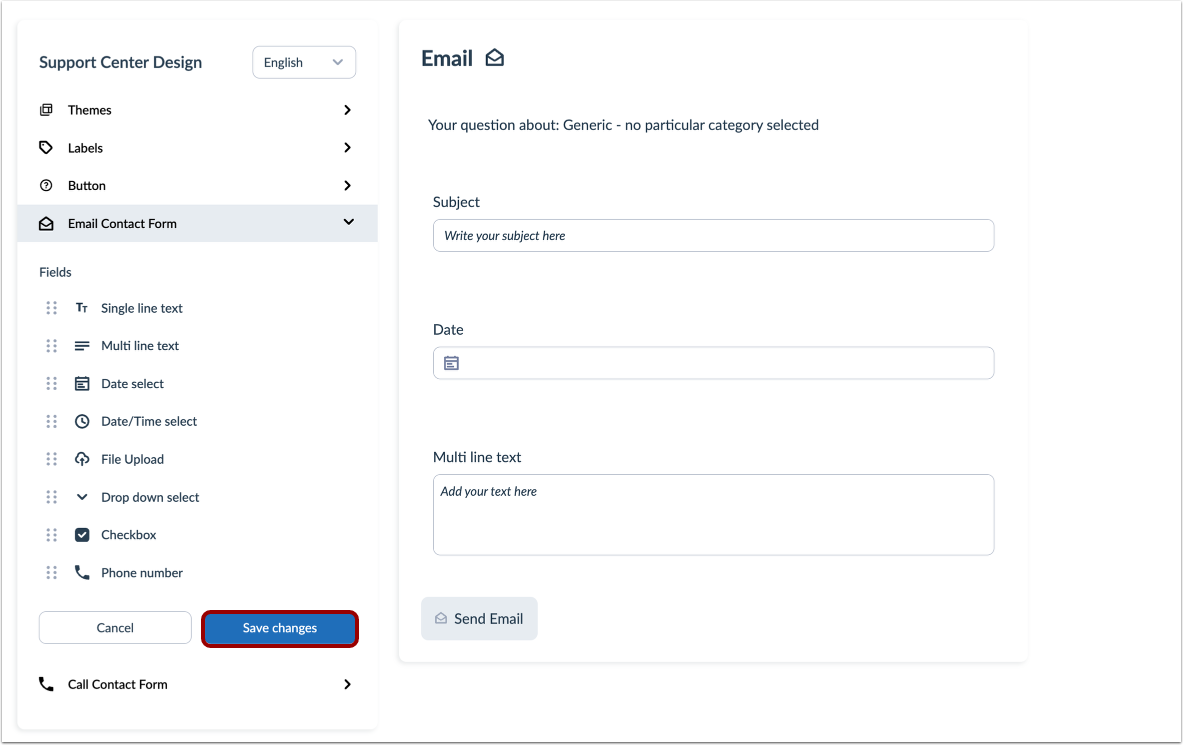Viewport: 1183px width, 745px height.
Task: Click the File Upload cloud icon
Action: tap(81, 459)
